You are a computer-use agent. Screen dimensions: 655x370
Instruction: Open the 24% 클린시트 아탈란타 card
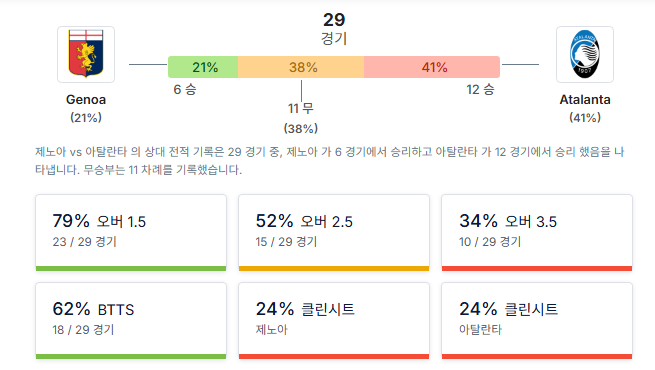(x=537, y=321)
